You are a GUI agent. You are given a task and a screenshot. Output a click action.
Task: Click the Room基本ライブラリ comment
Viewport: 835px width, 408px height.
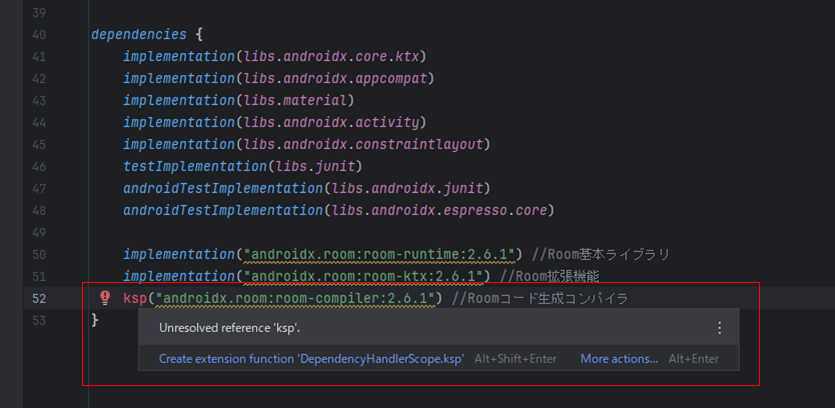[x=602, y=254]
